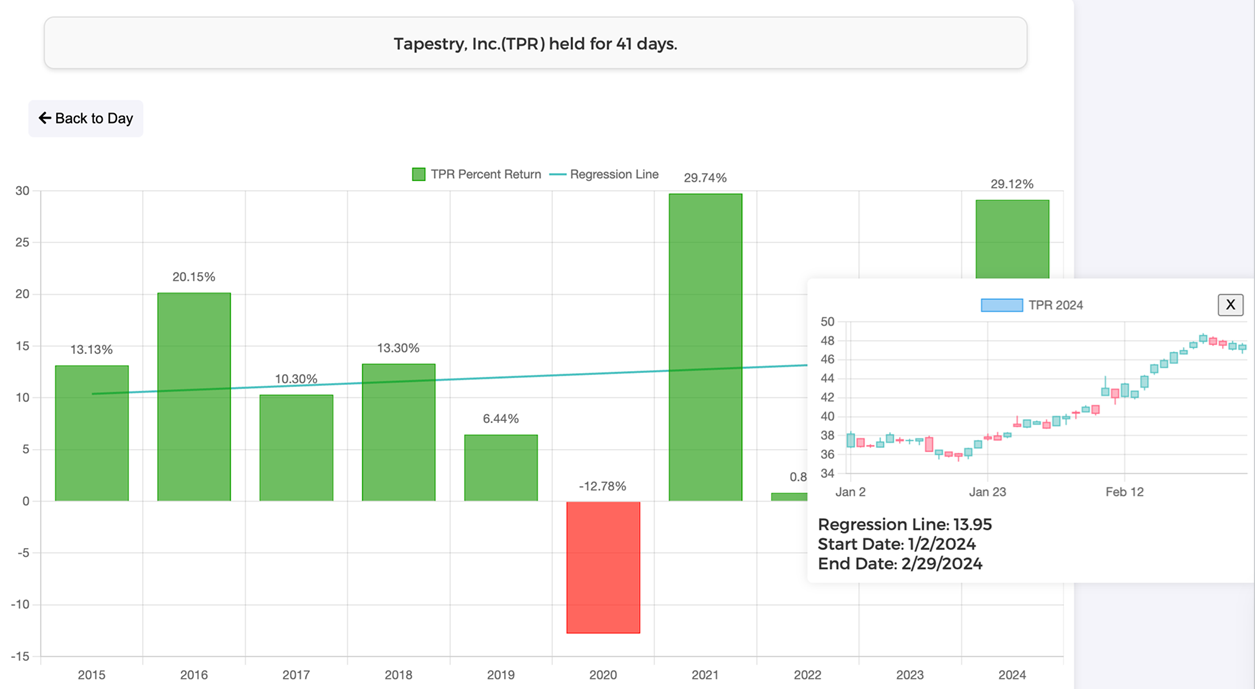
Task: Select the 2017 bar showing 10.30%
Action: 296,448
